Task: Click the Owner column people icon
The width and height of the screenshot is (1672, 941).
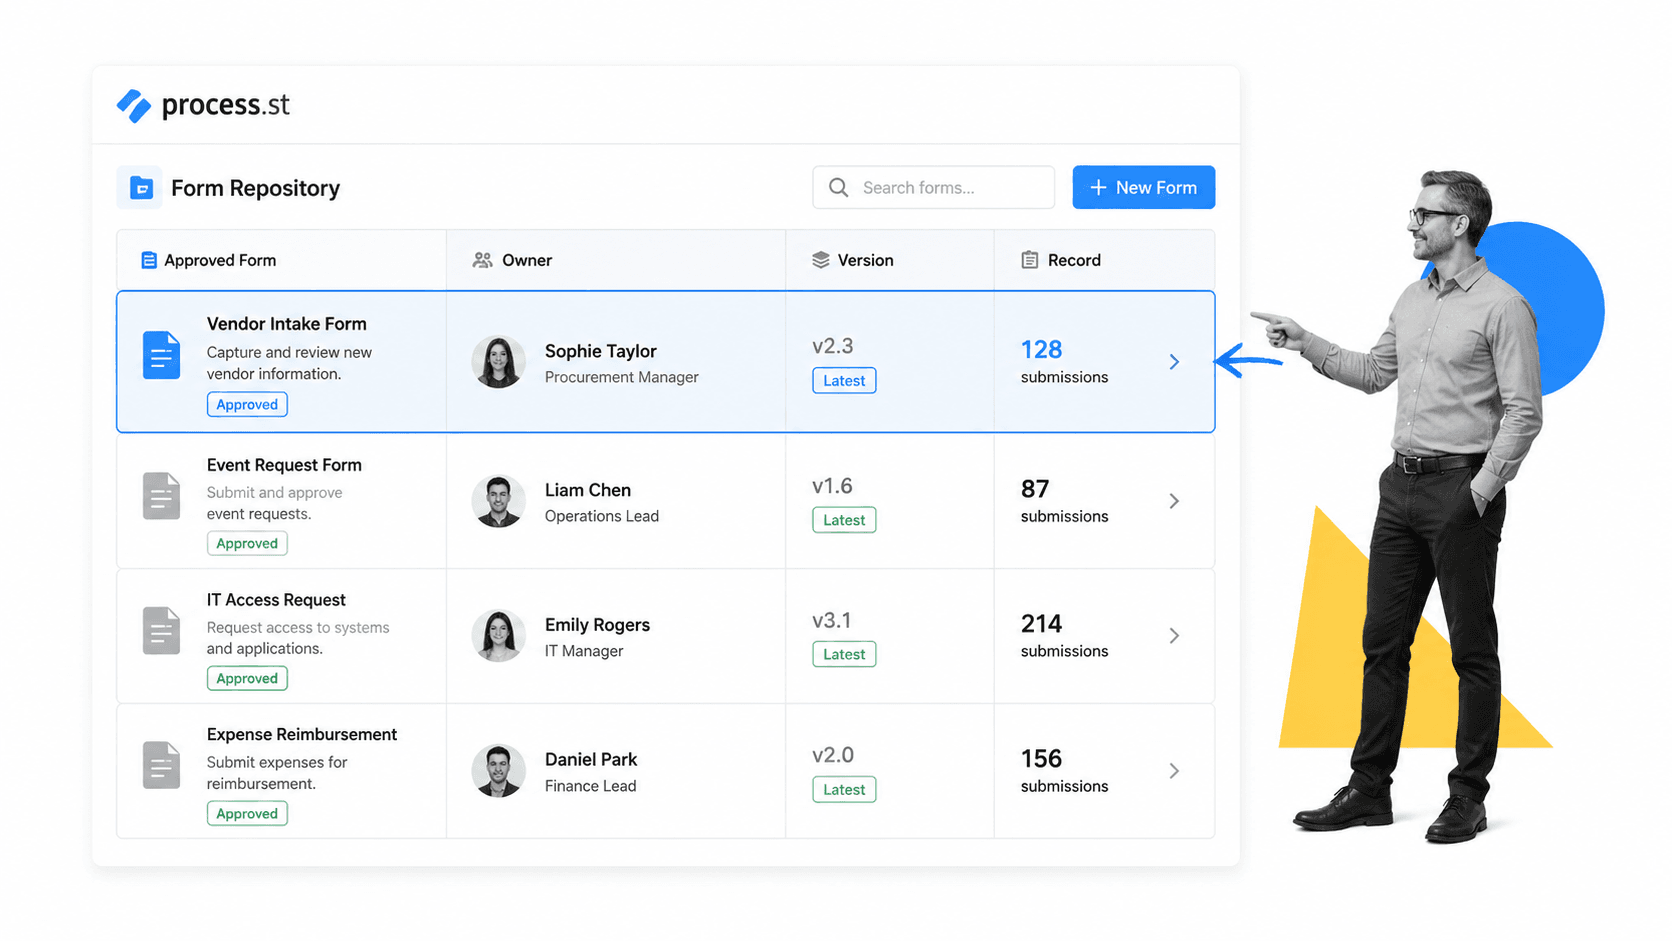Action: point(482,260)
